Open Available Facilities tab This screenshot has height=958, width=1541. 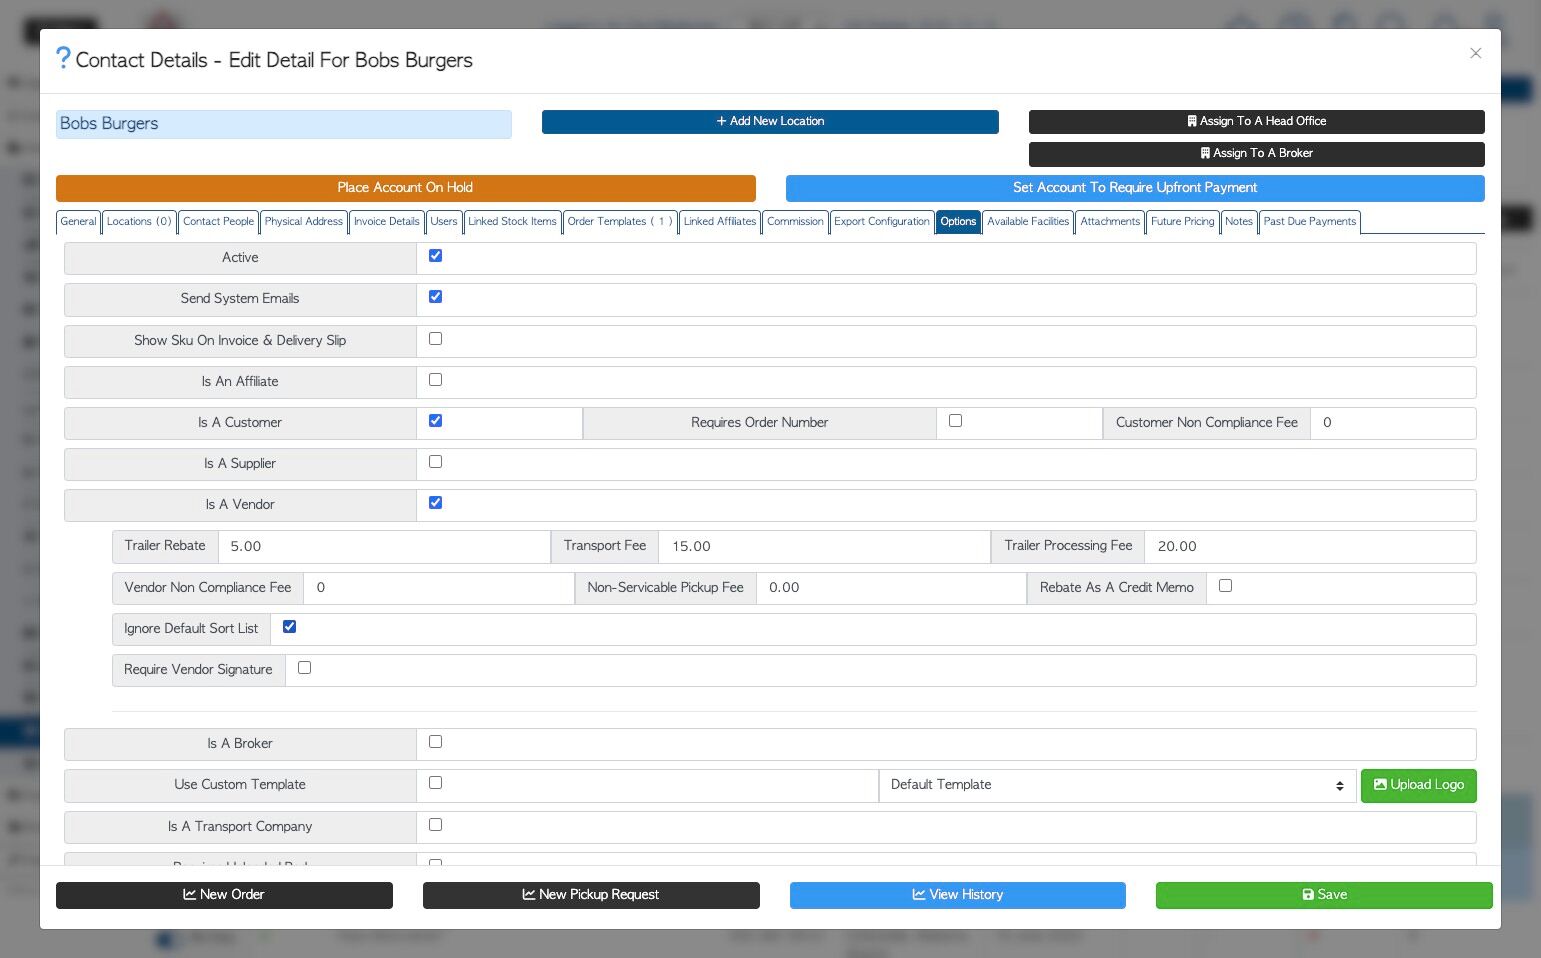tap(1028, 222)
